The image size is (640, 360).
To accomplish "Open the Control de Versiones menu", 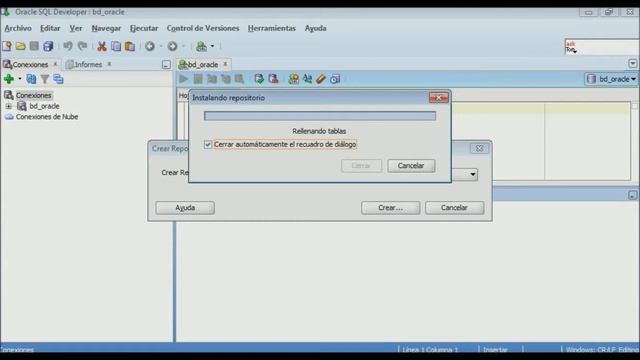I will point(203,28).
